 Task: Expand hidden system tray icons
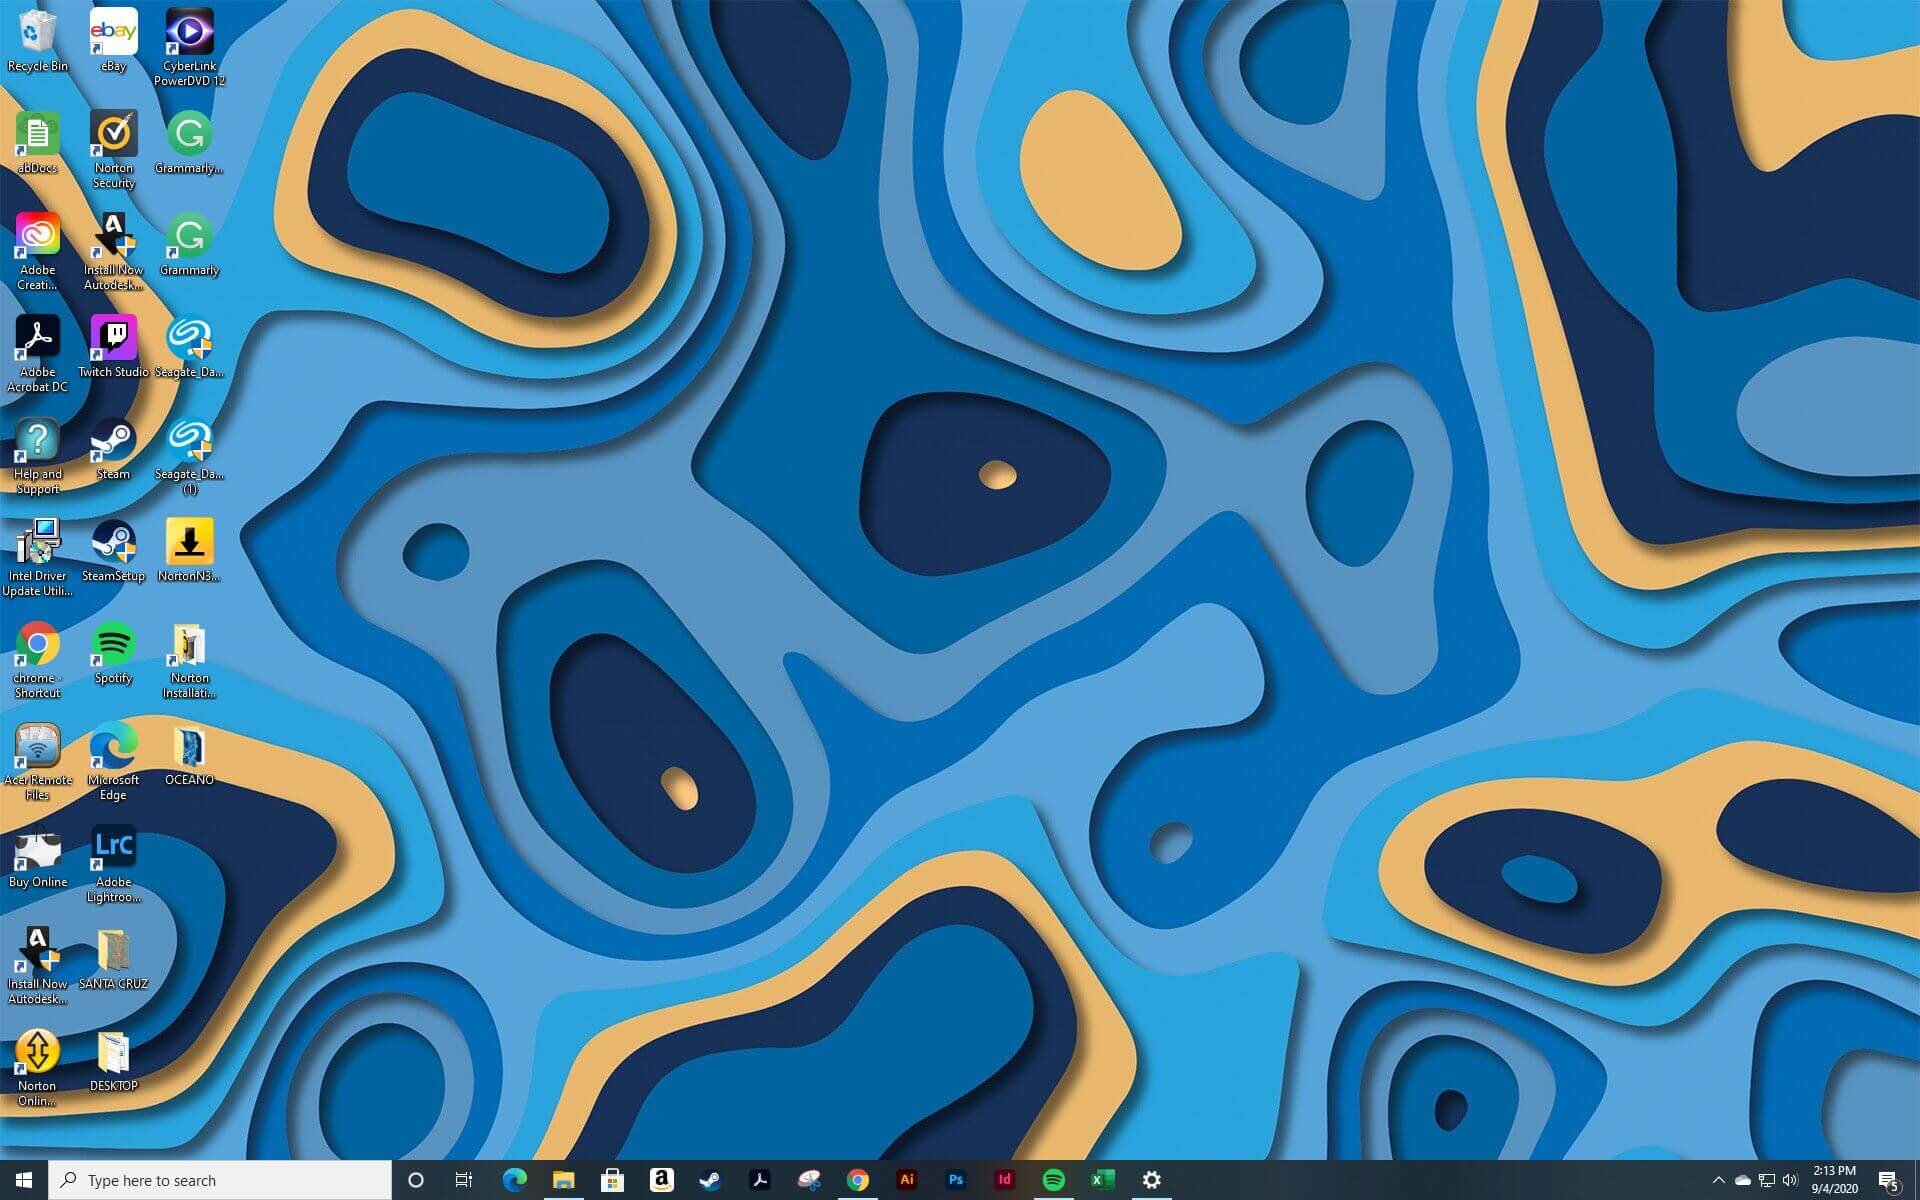[1717, 1179]
